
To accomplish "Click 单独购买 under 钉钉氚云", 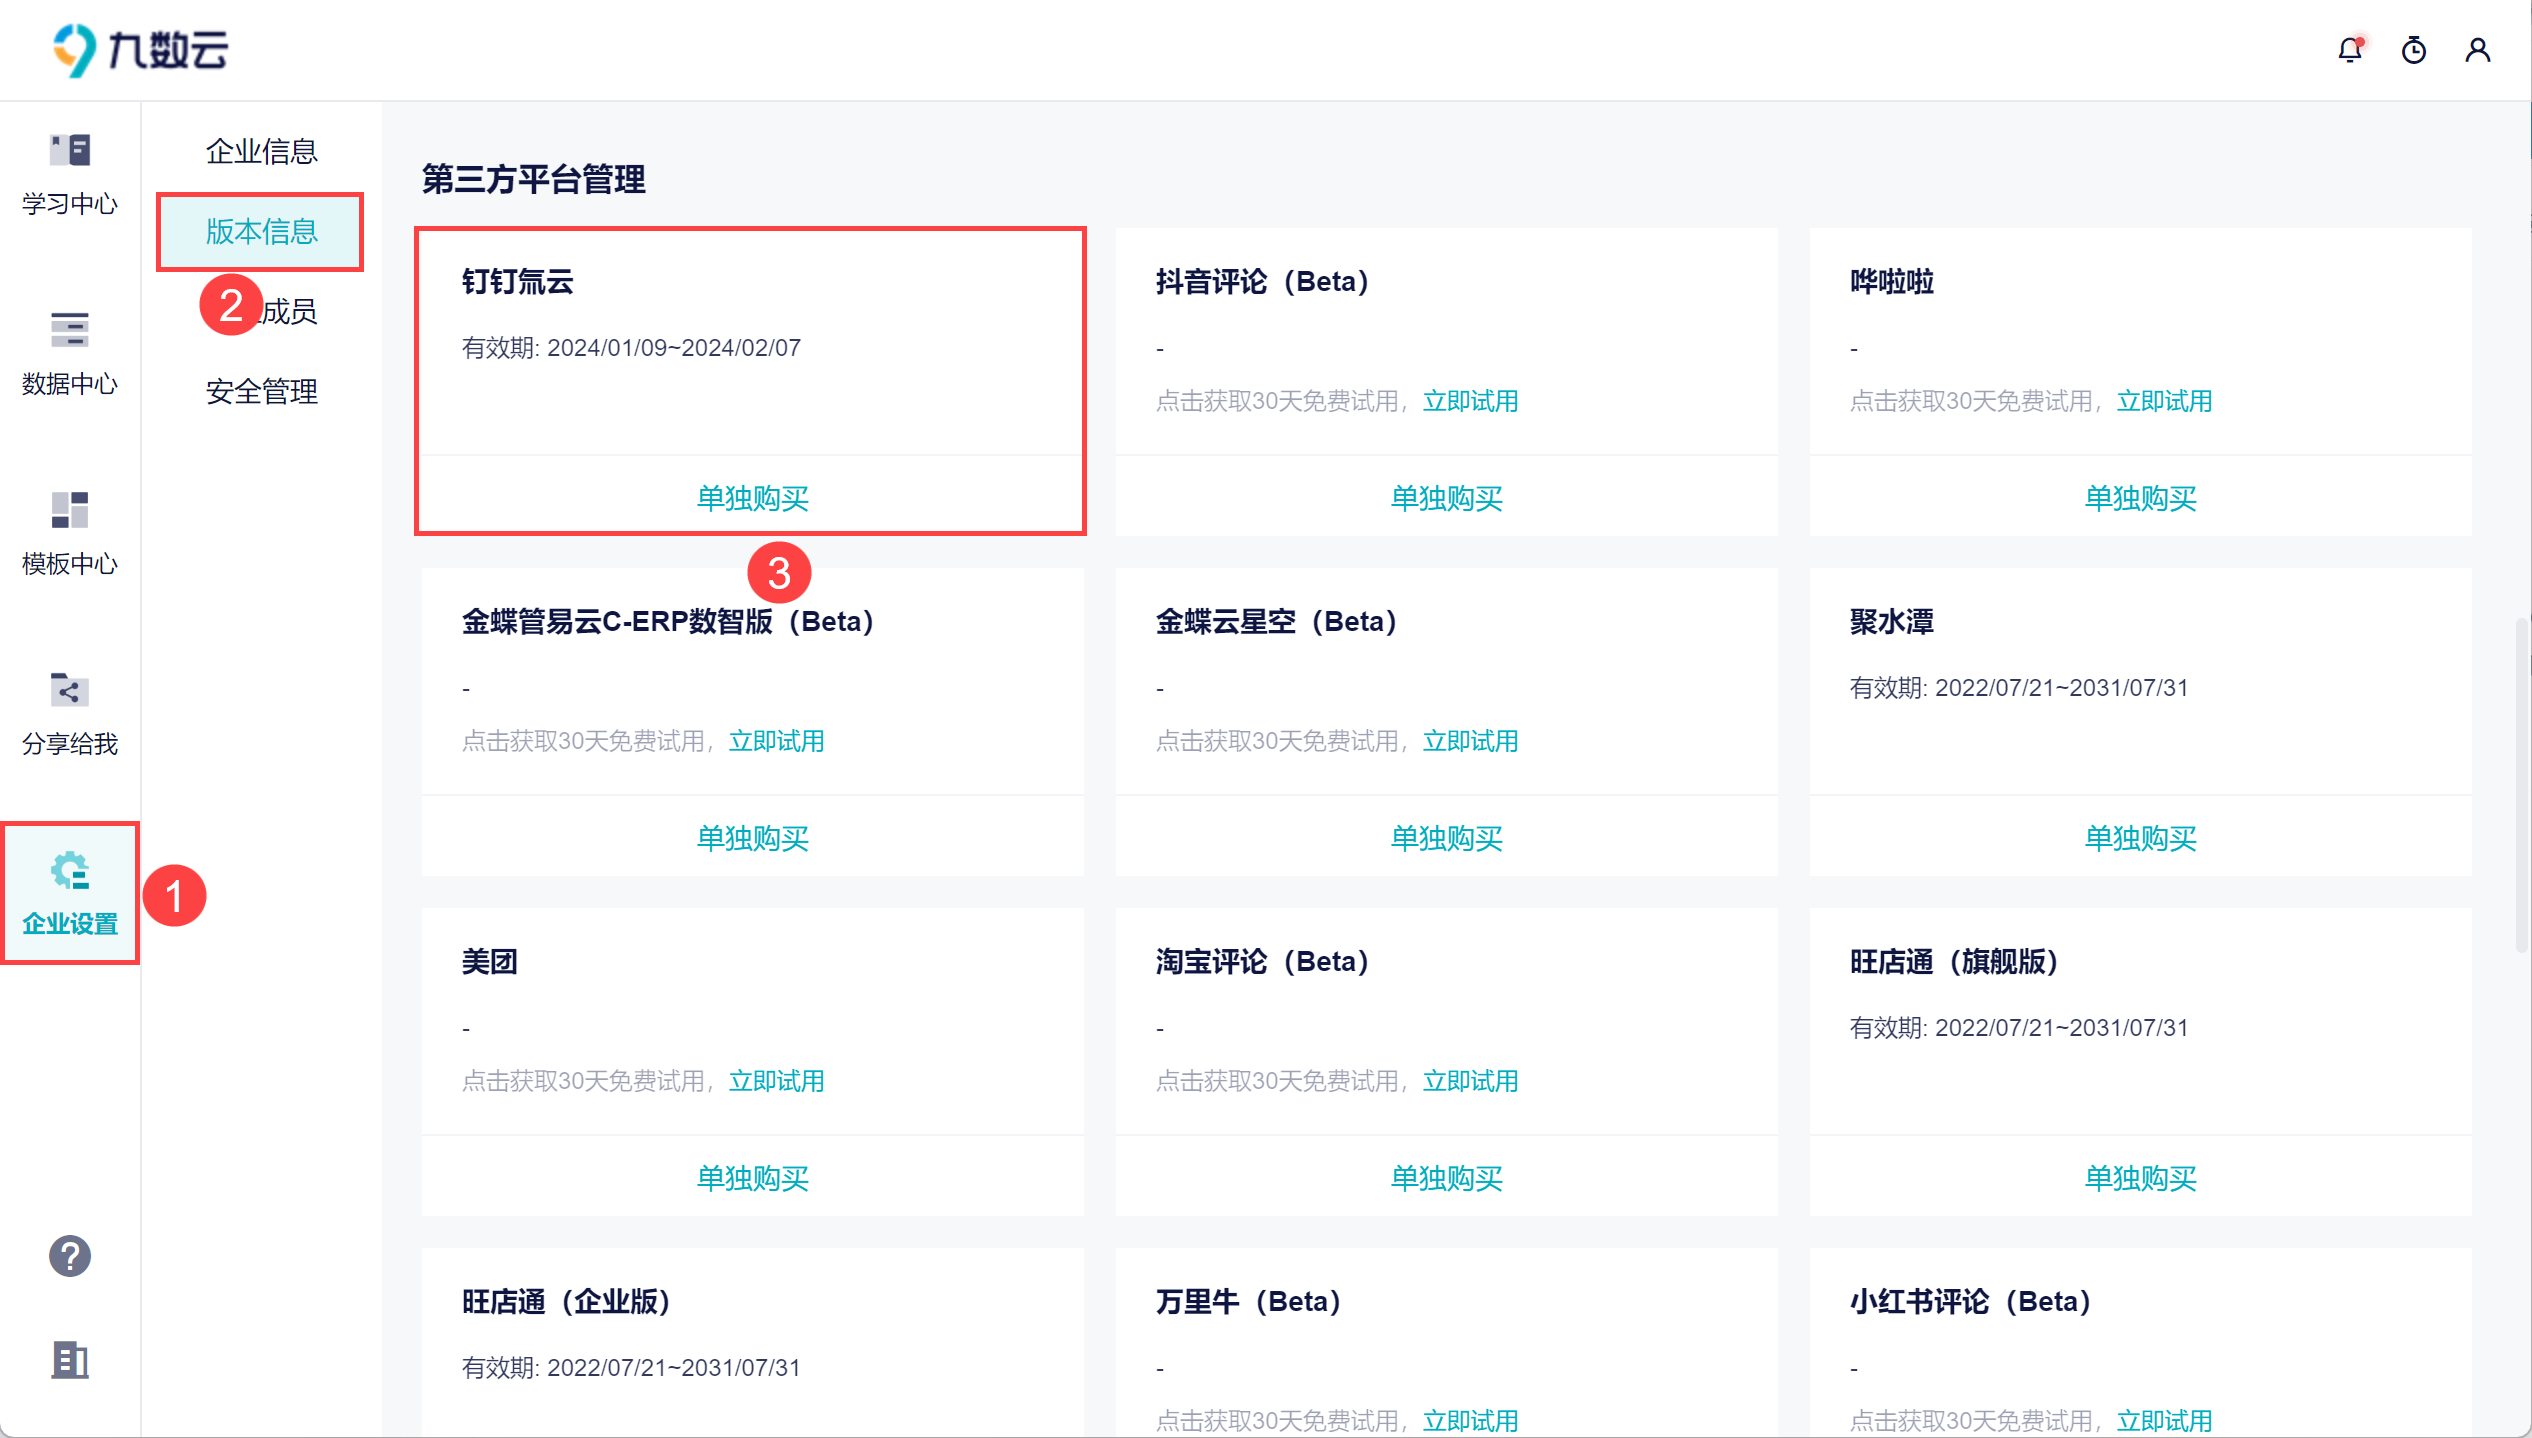I will (752, 498).
